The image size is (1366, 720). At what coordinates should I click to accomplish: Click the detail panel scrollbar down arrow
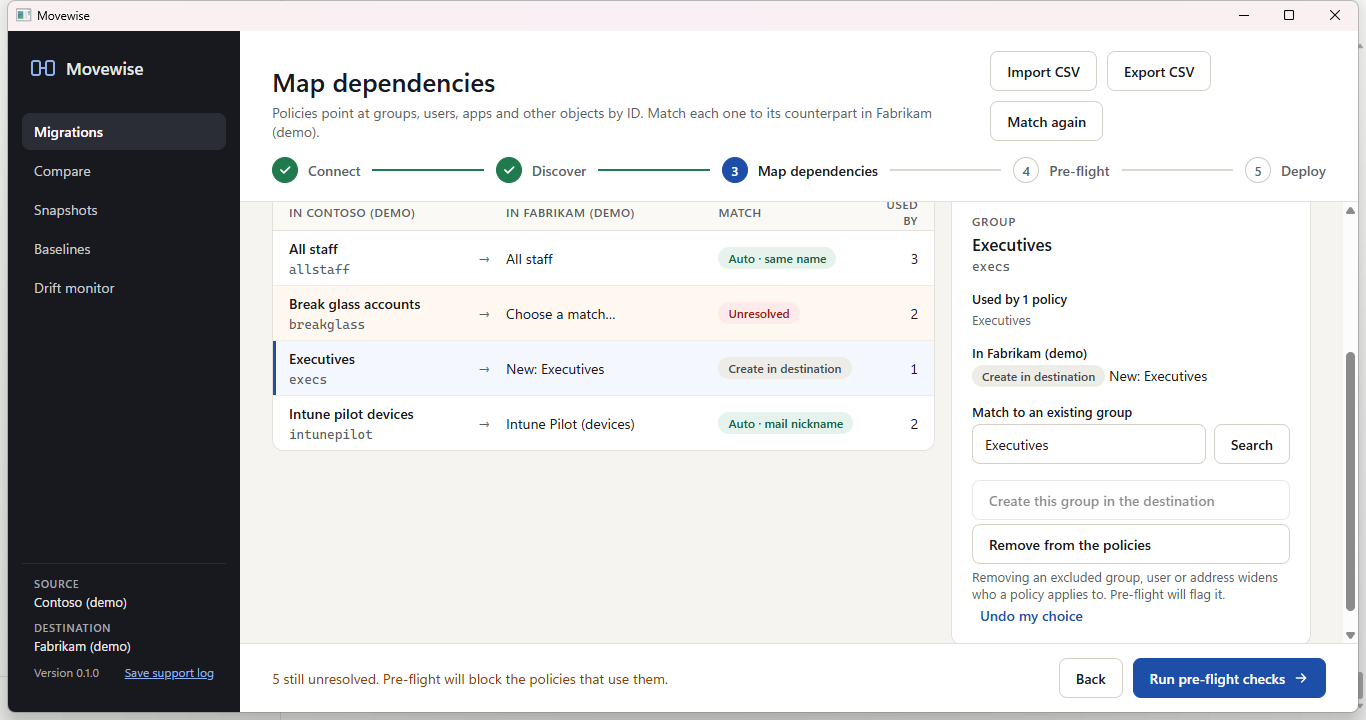coord(1350,635)
